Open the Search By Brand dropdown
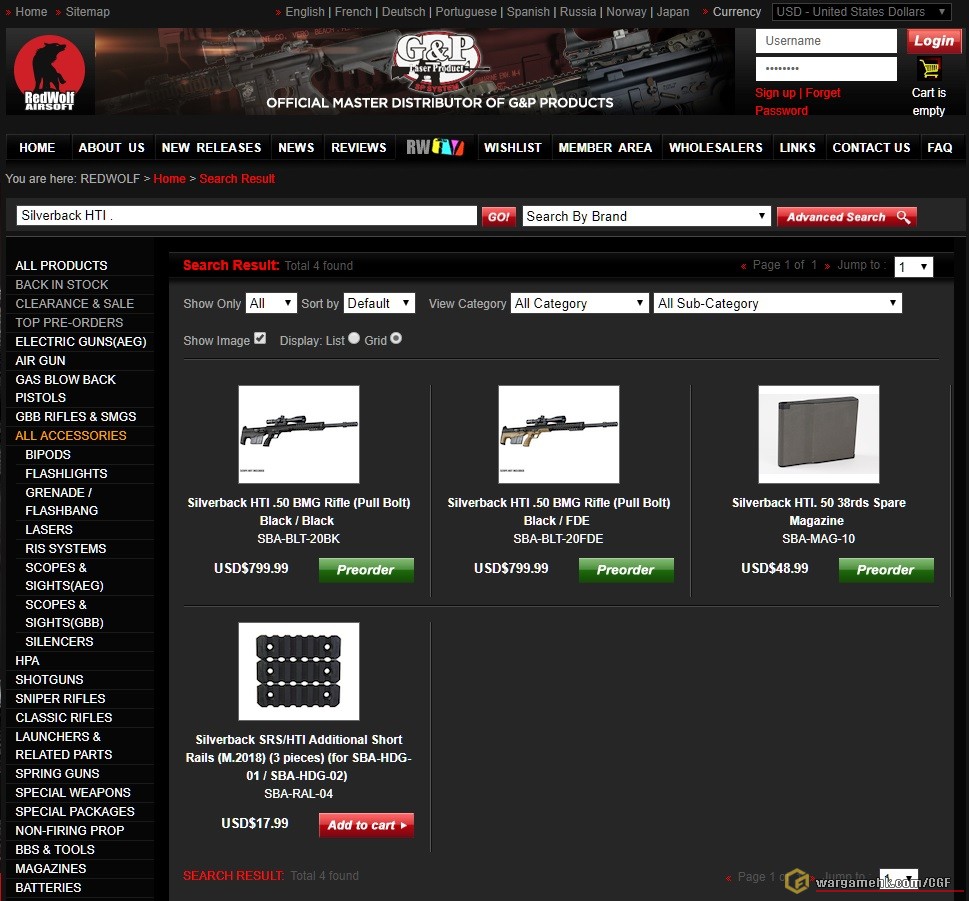This screenshot has height=901, width=969. coord(646,216)
